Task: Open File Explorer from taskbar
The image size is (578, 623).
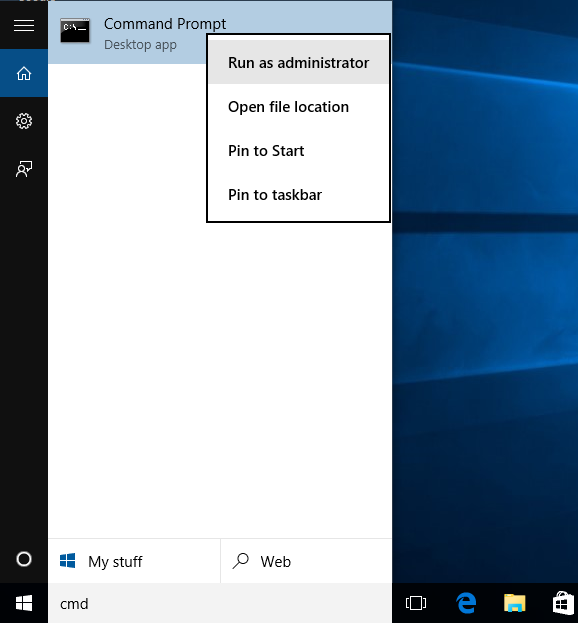Action: pyautogui.click(x=514, y=603)
